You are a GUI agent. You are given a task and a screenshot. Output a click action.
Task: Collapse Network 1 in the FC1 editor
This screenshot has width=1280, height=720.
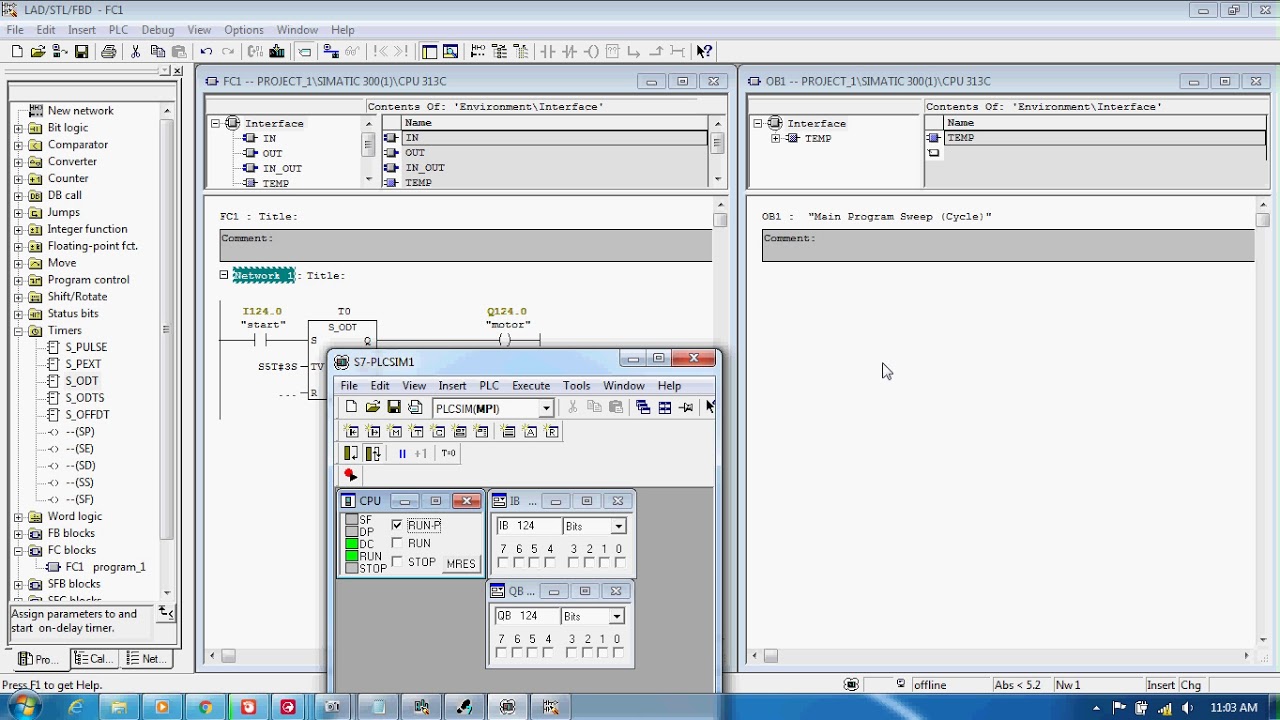(x=224, y=275)
